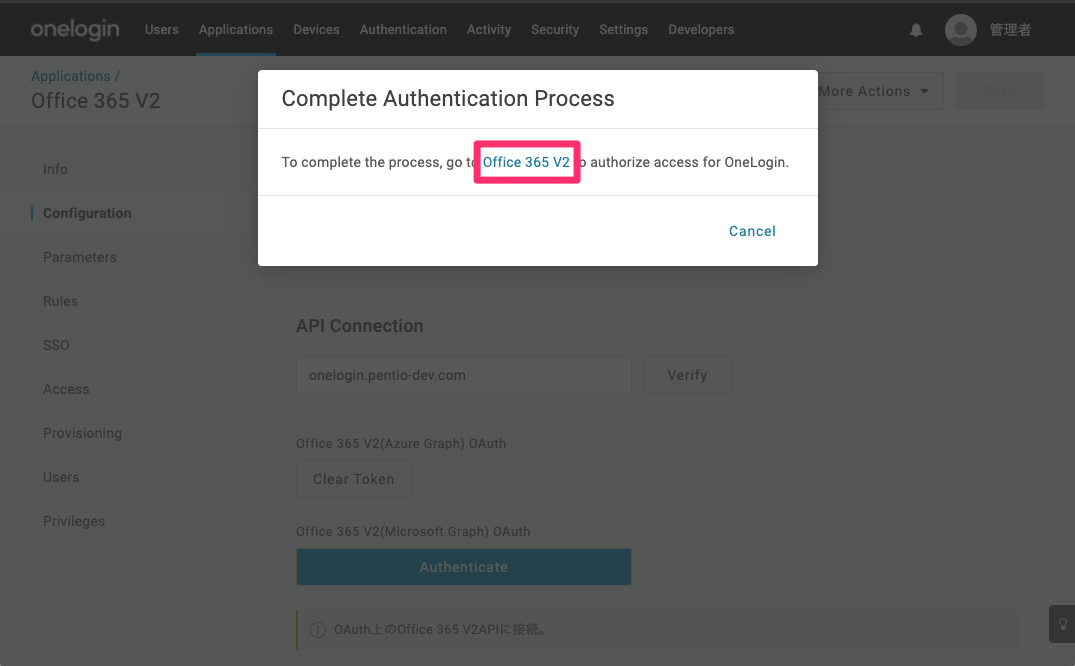
Task: Open the Users top menu
Action: (x=162, y=29)
